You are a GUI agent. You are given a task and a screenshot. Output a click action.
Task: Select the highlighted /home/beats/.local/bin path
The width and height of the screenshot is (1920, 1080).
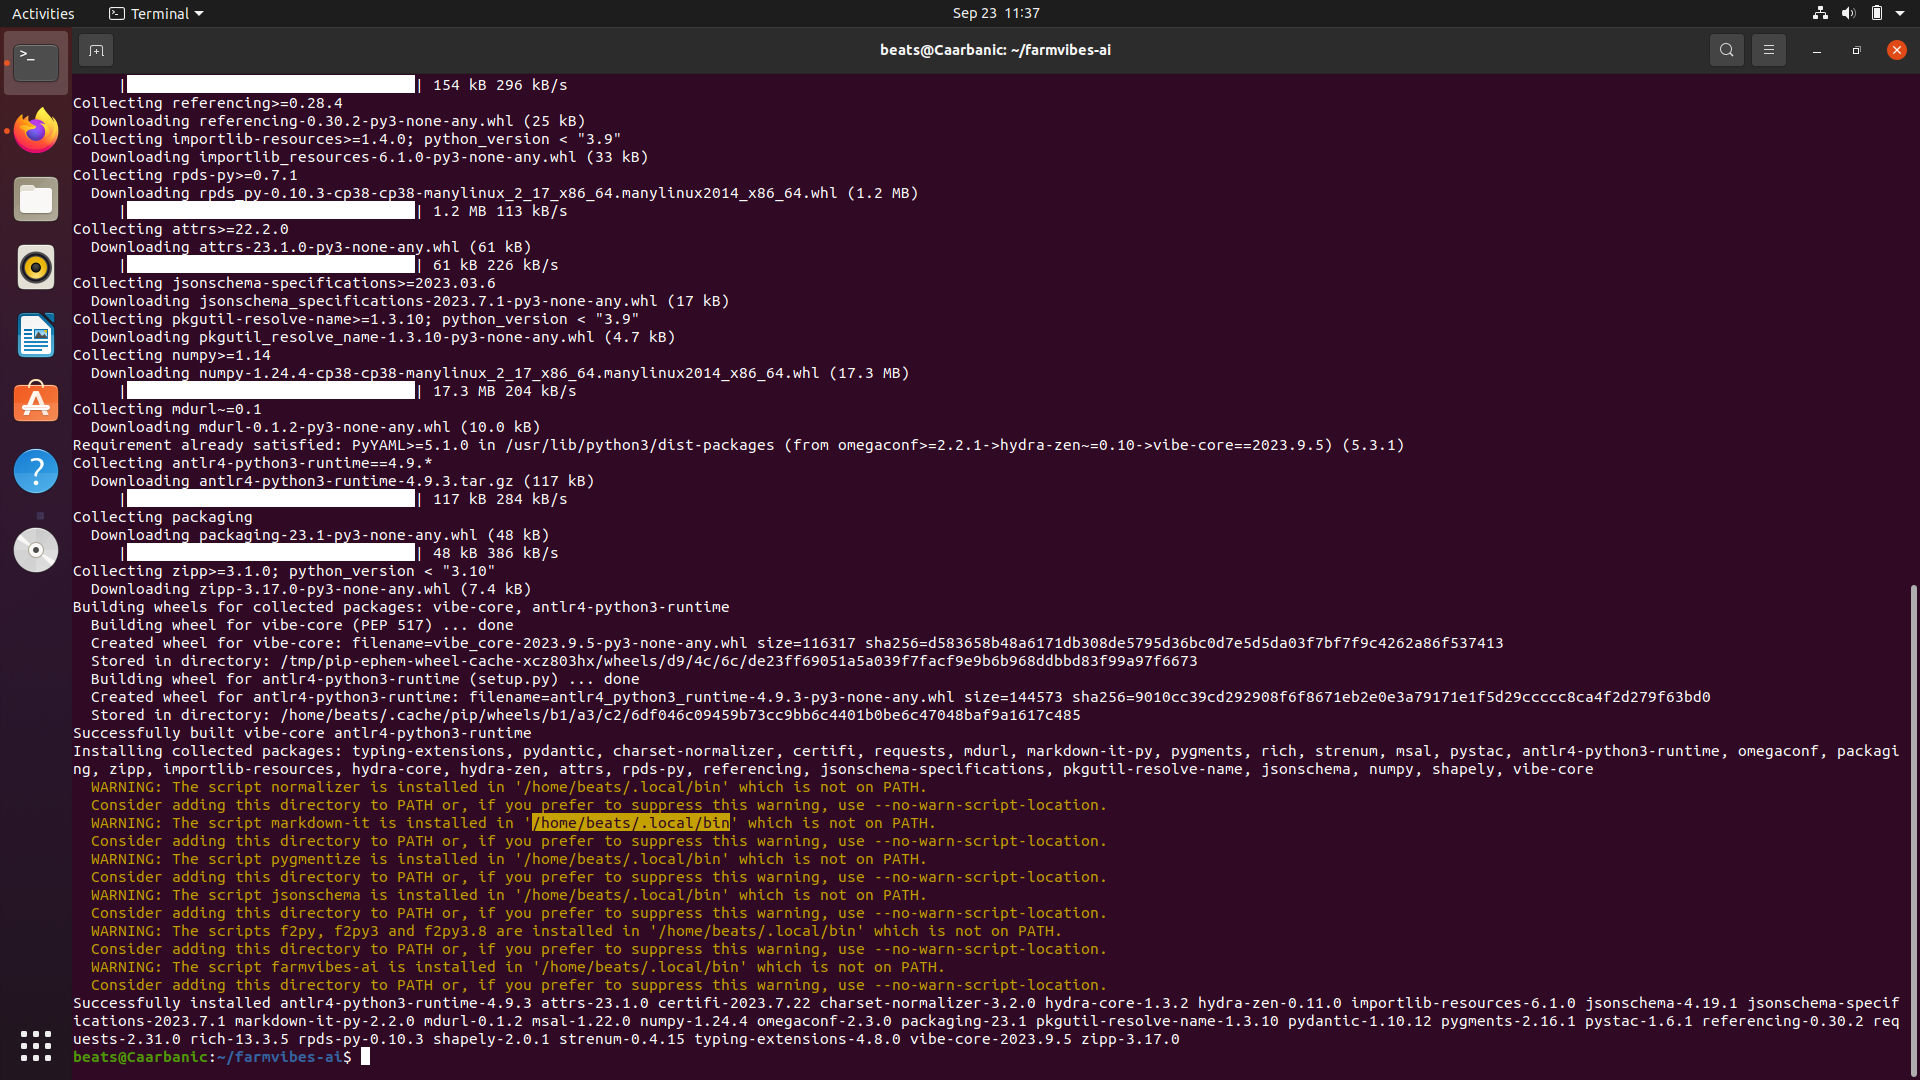click(630, 822)
